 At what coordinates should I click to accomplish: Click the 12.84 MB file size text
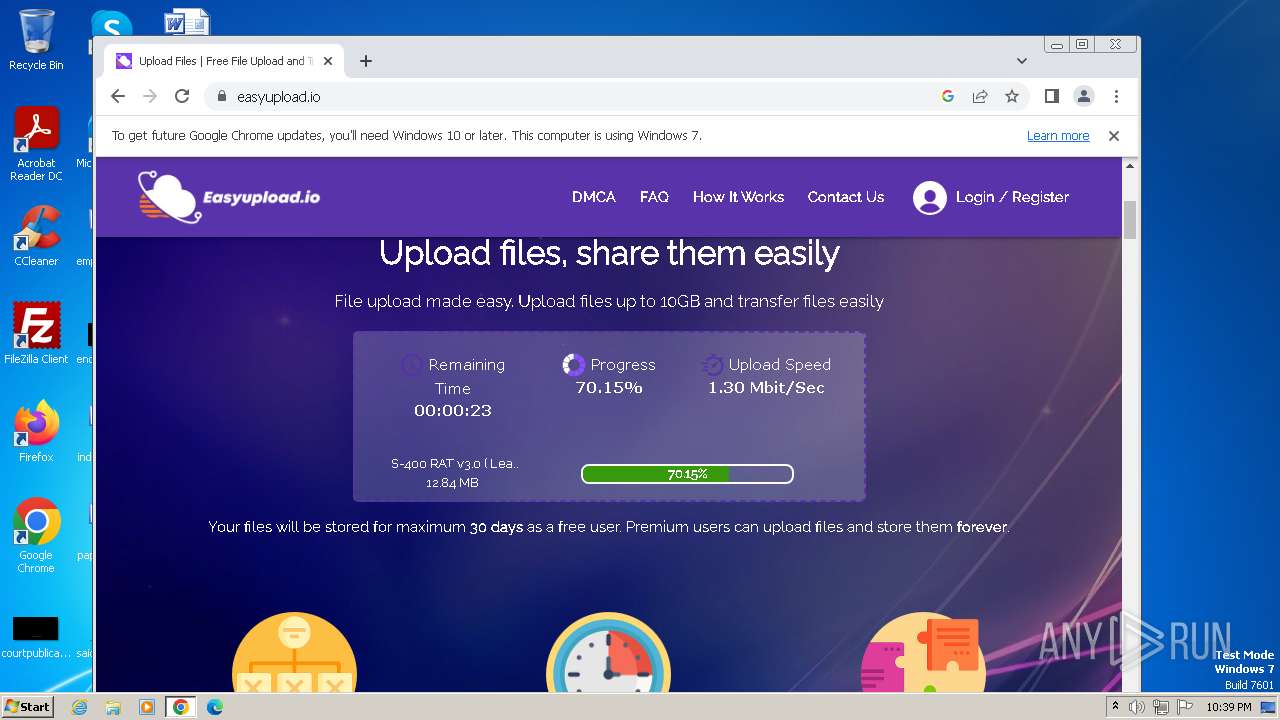point(452,483)
